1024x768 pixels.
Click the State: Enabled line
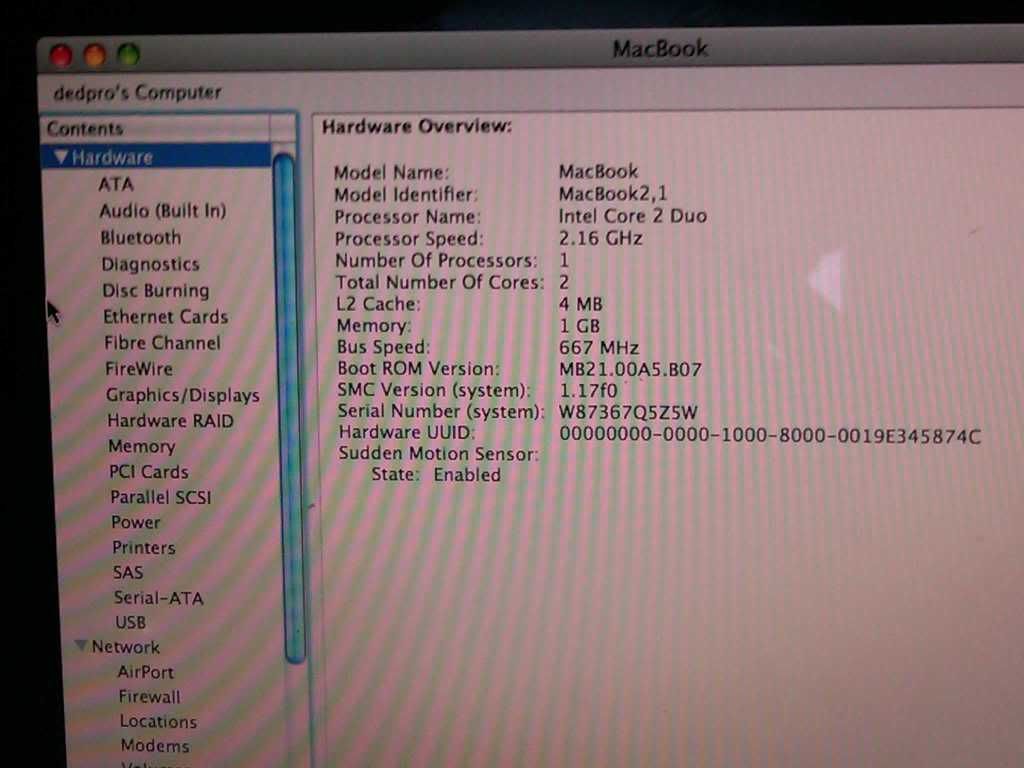[x=436, y=475]
